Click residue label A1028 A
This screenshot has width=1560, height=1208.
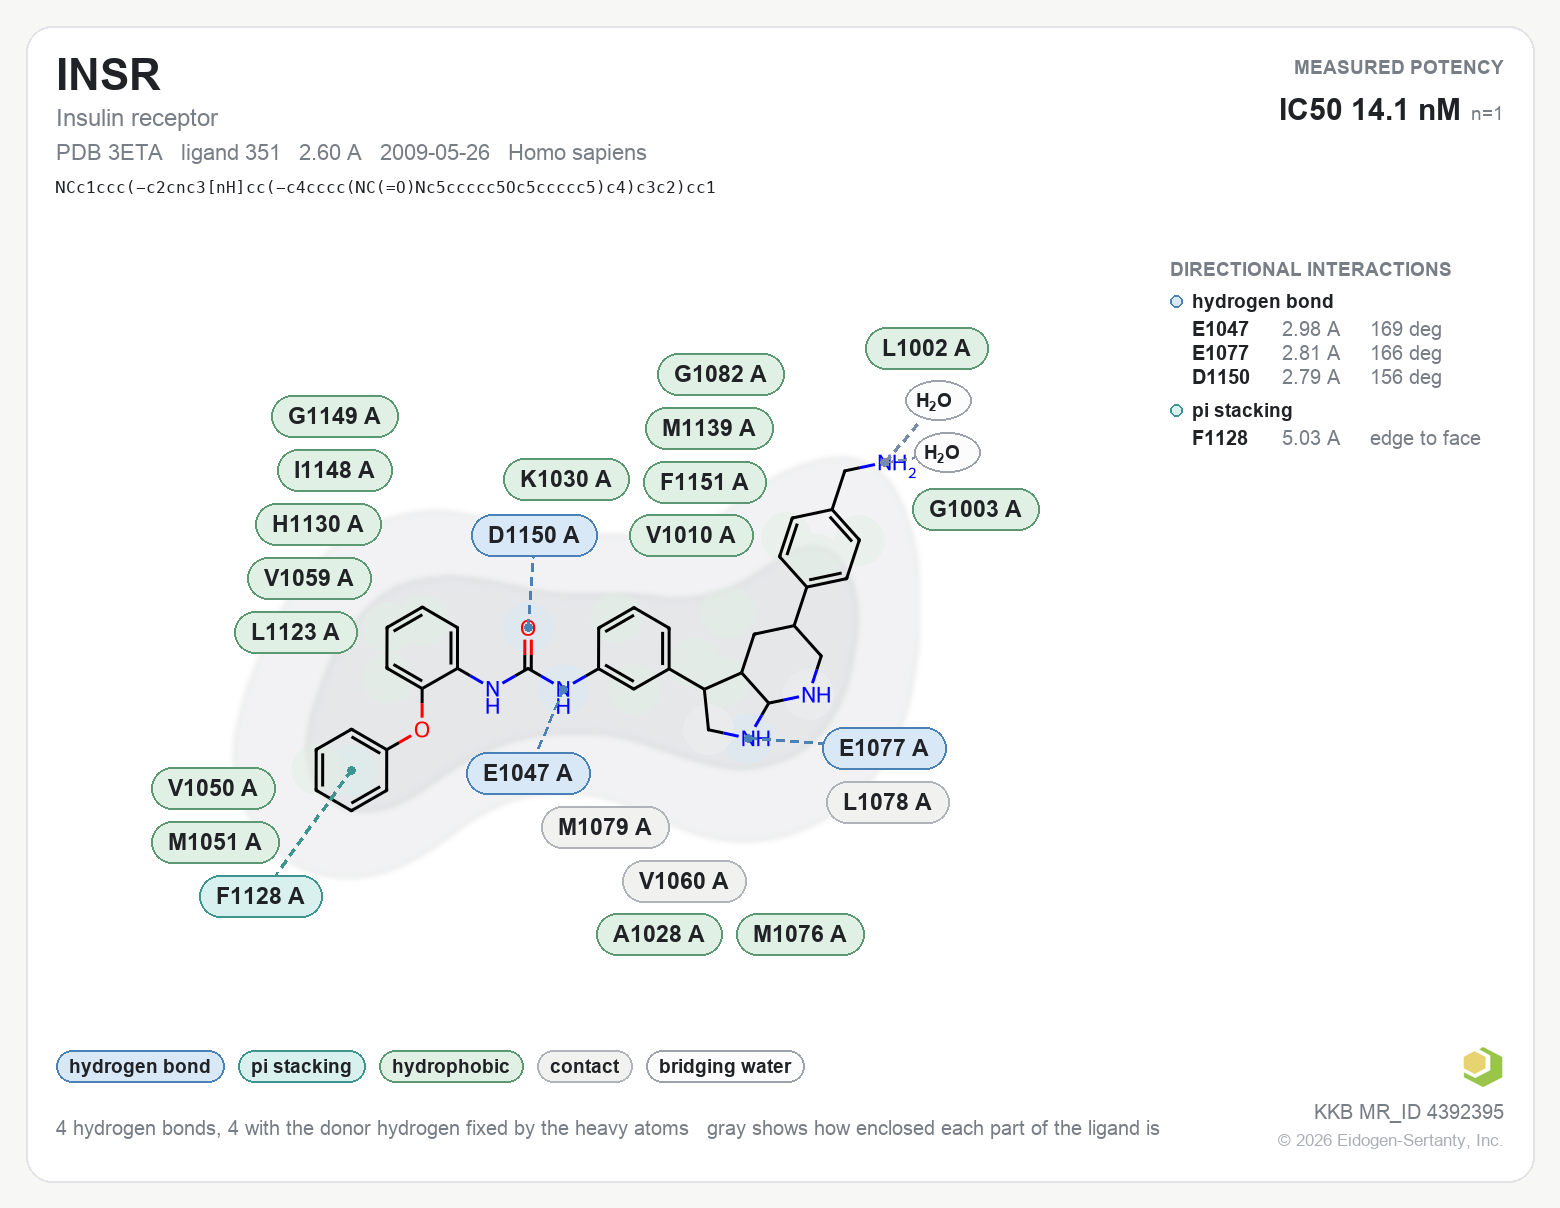point(659,935)
